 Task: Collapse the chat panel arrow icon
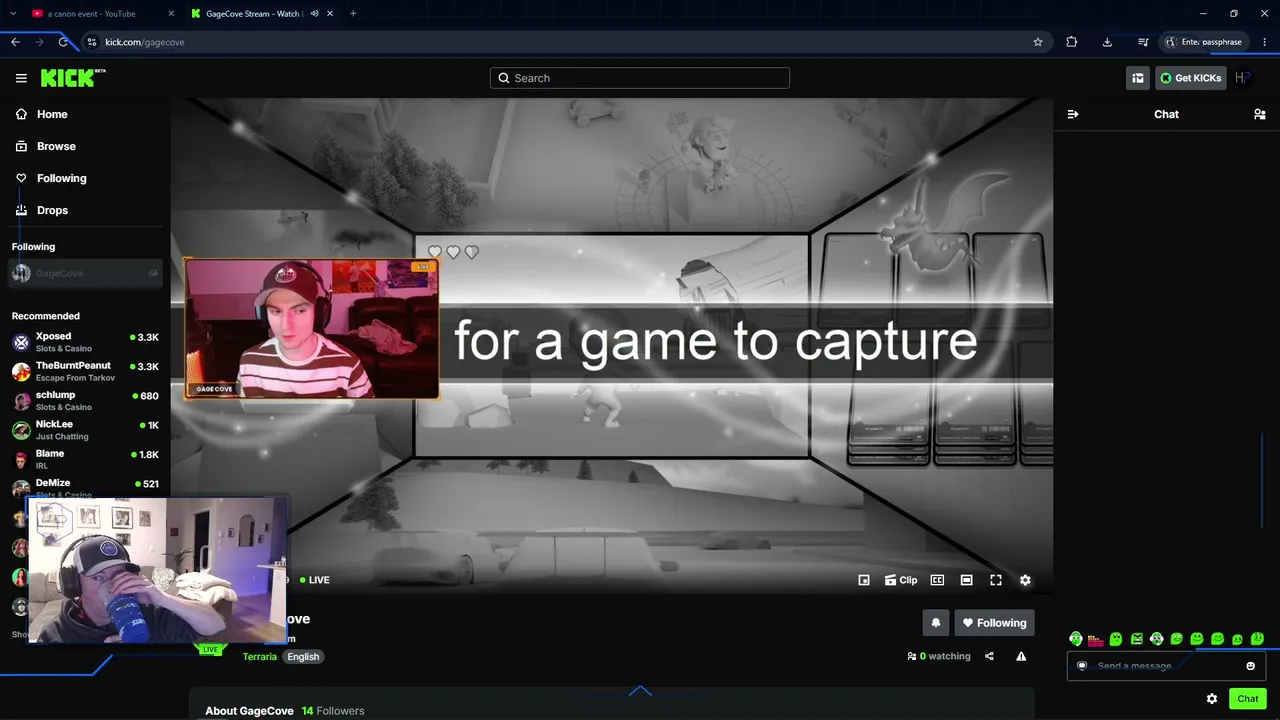point(1073,114)
